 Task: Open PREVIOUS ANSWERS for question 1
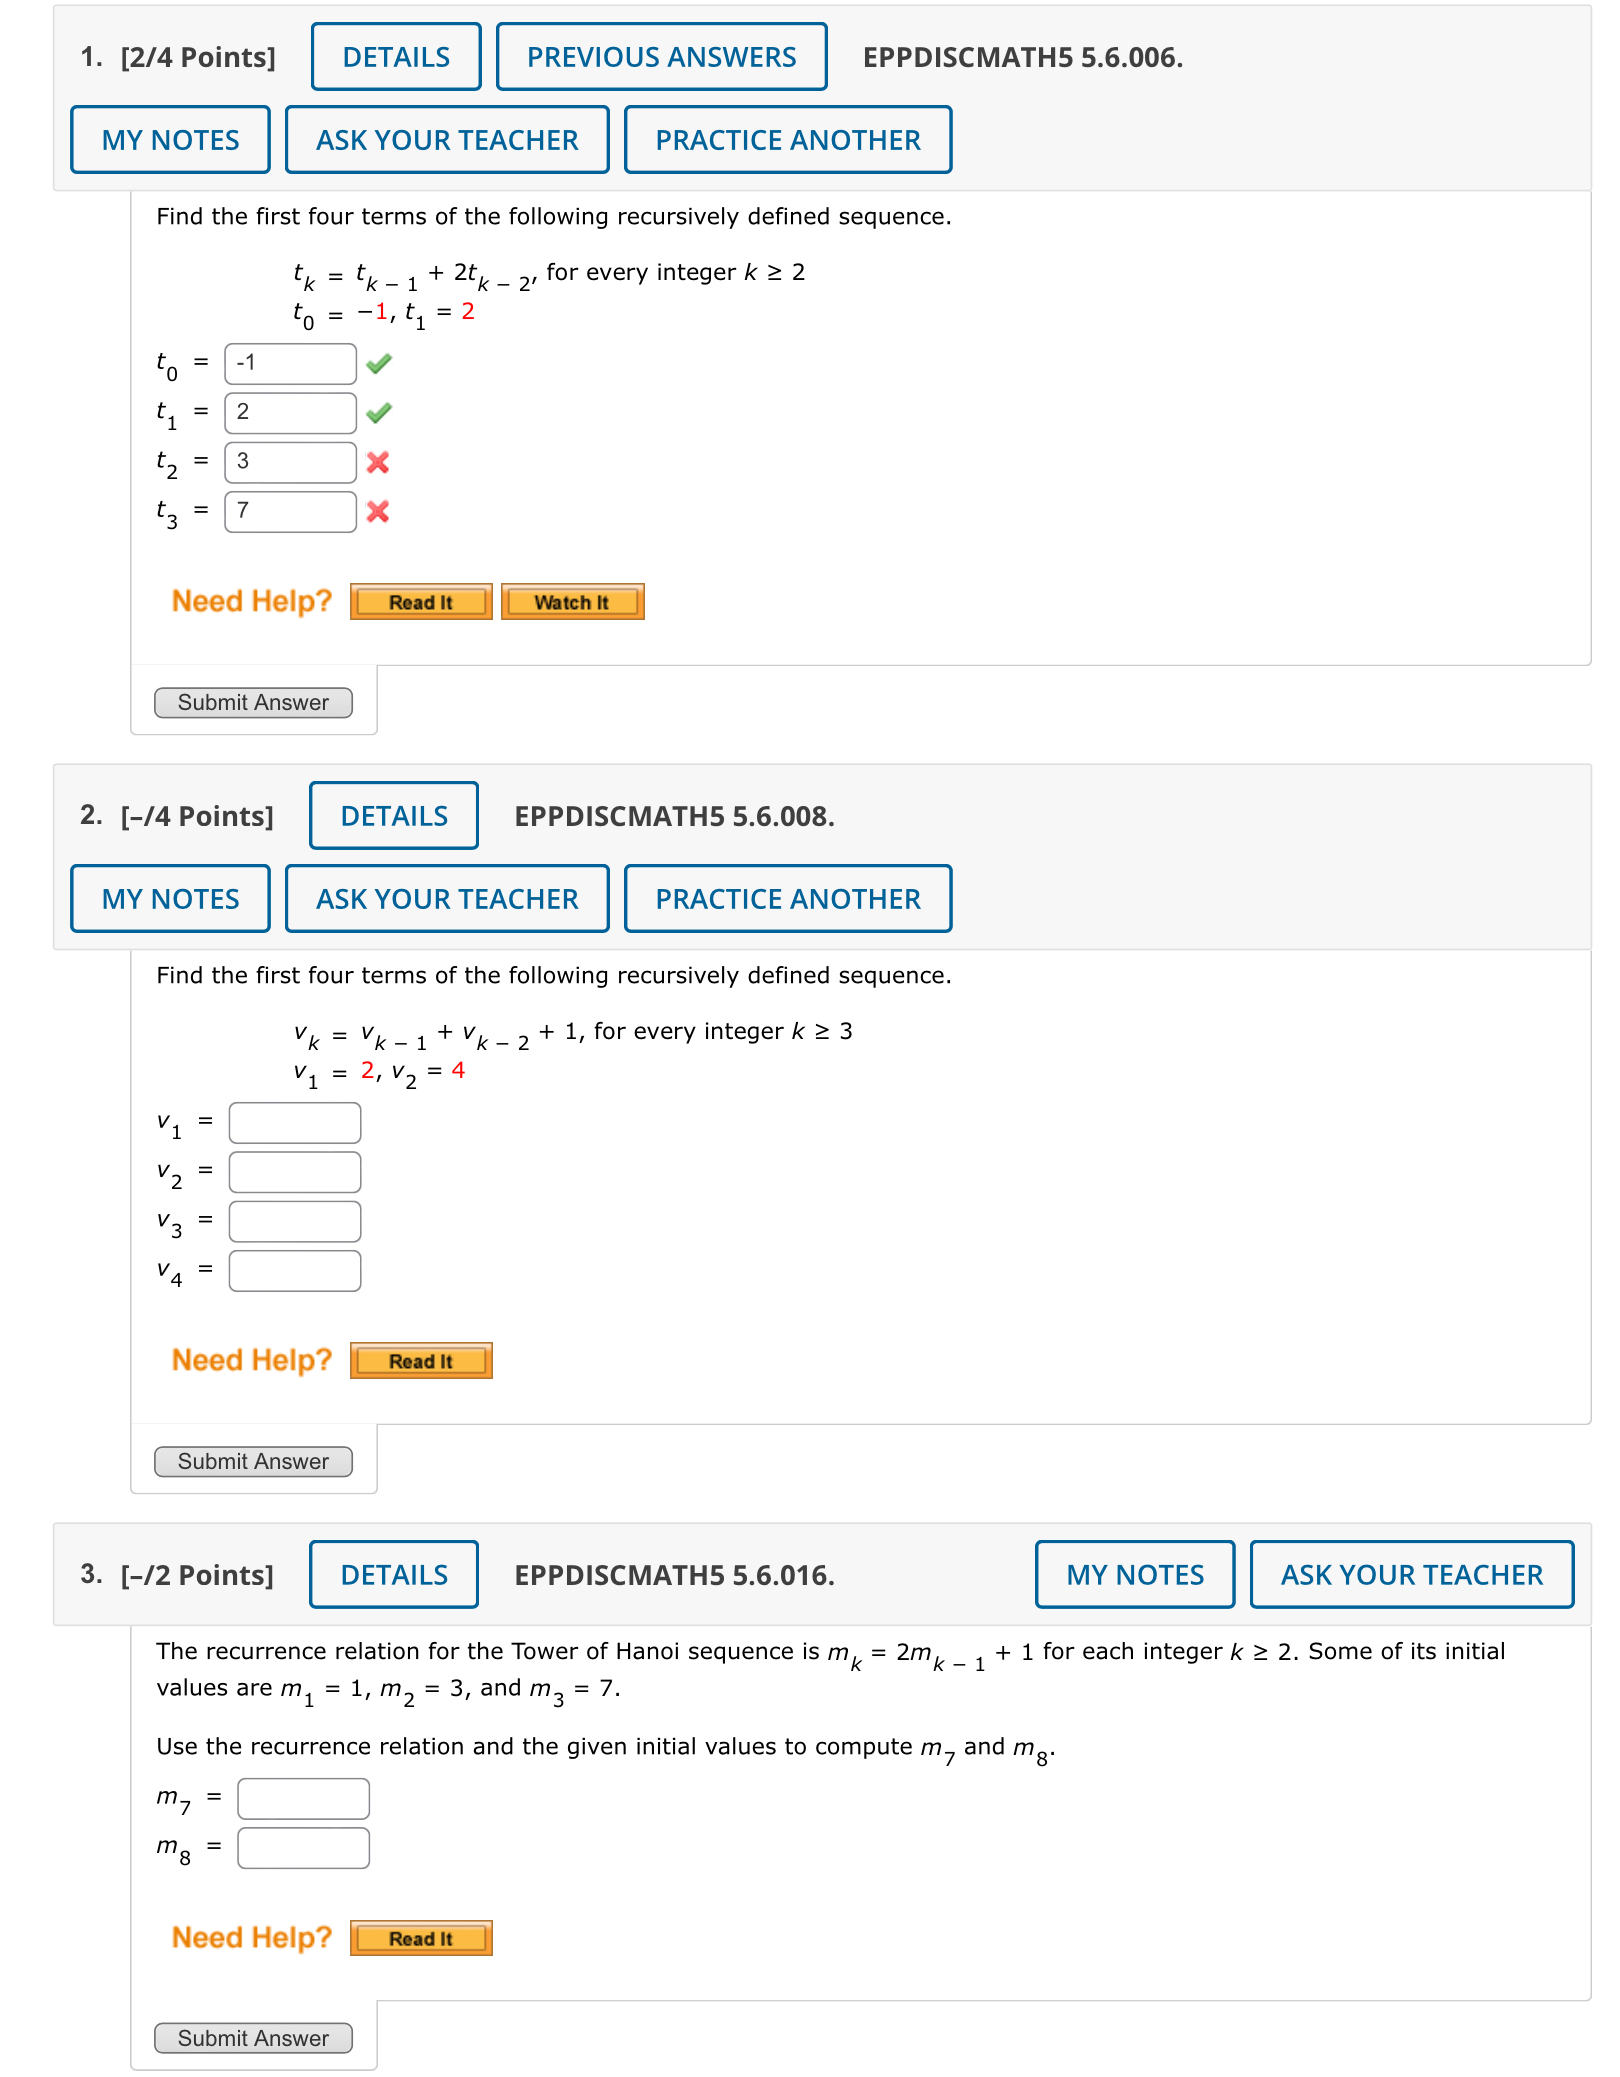coord(662,57)
